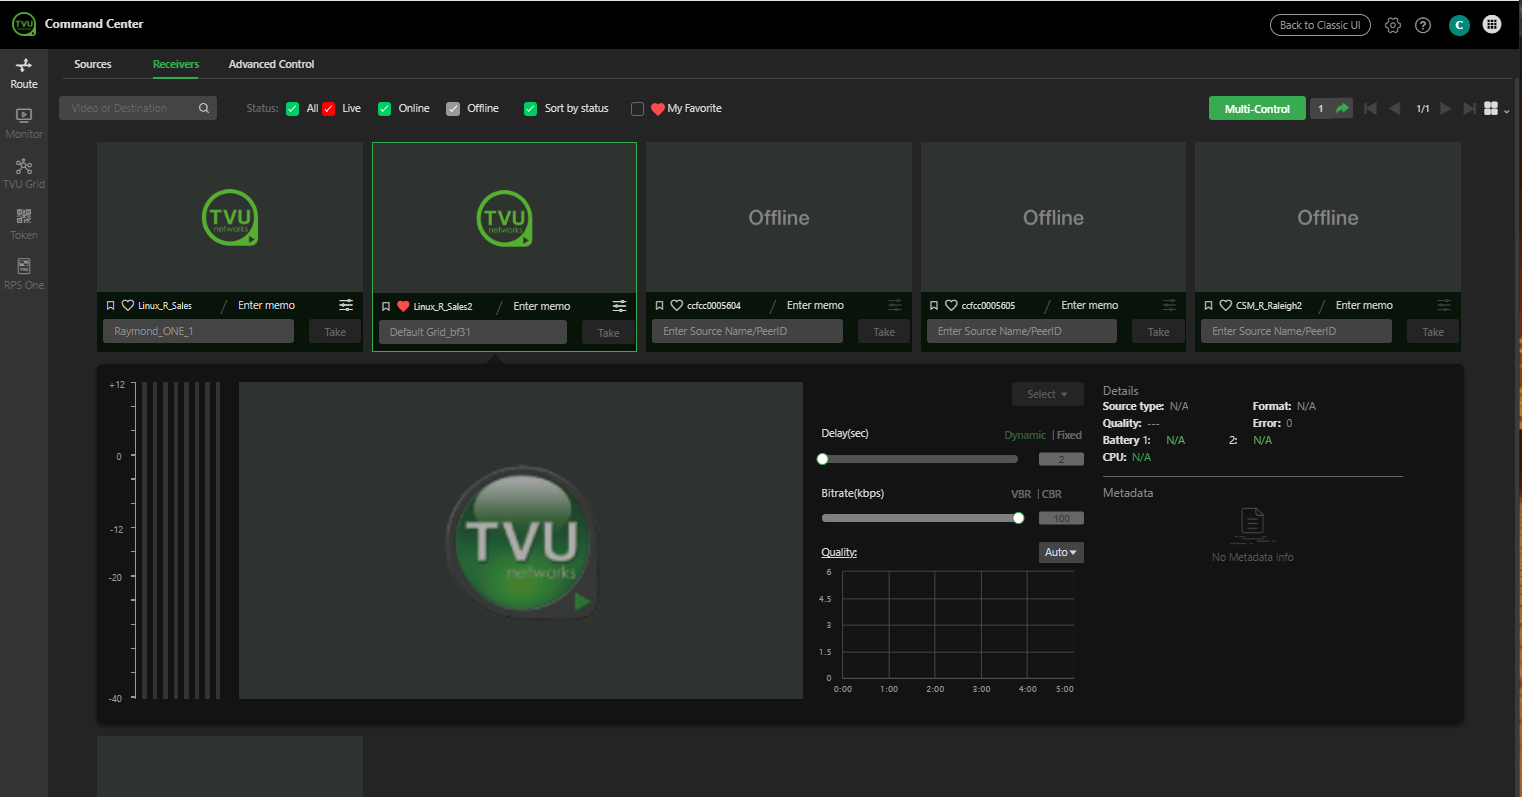The width and height of the screenshot is (1522, 797).
Task: Toggle the Online status checkbox
Action: [x=384, y=109]
